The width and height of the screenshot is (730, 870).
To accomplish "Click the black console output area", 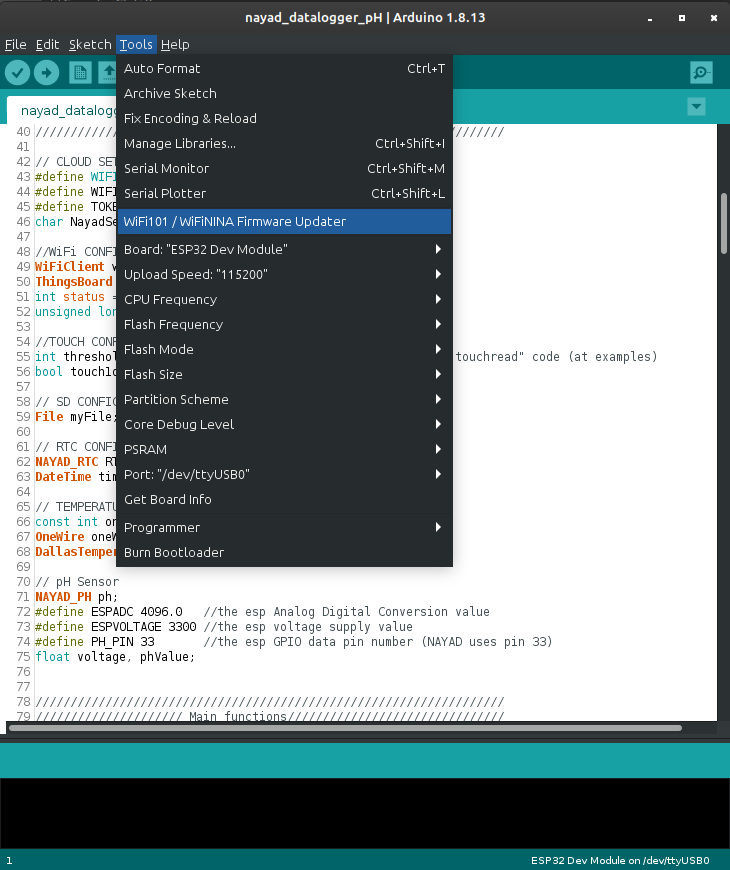I will [x=365, y=812].
